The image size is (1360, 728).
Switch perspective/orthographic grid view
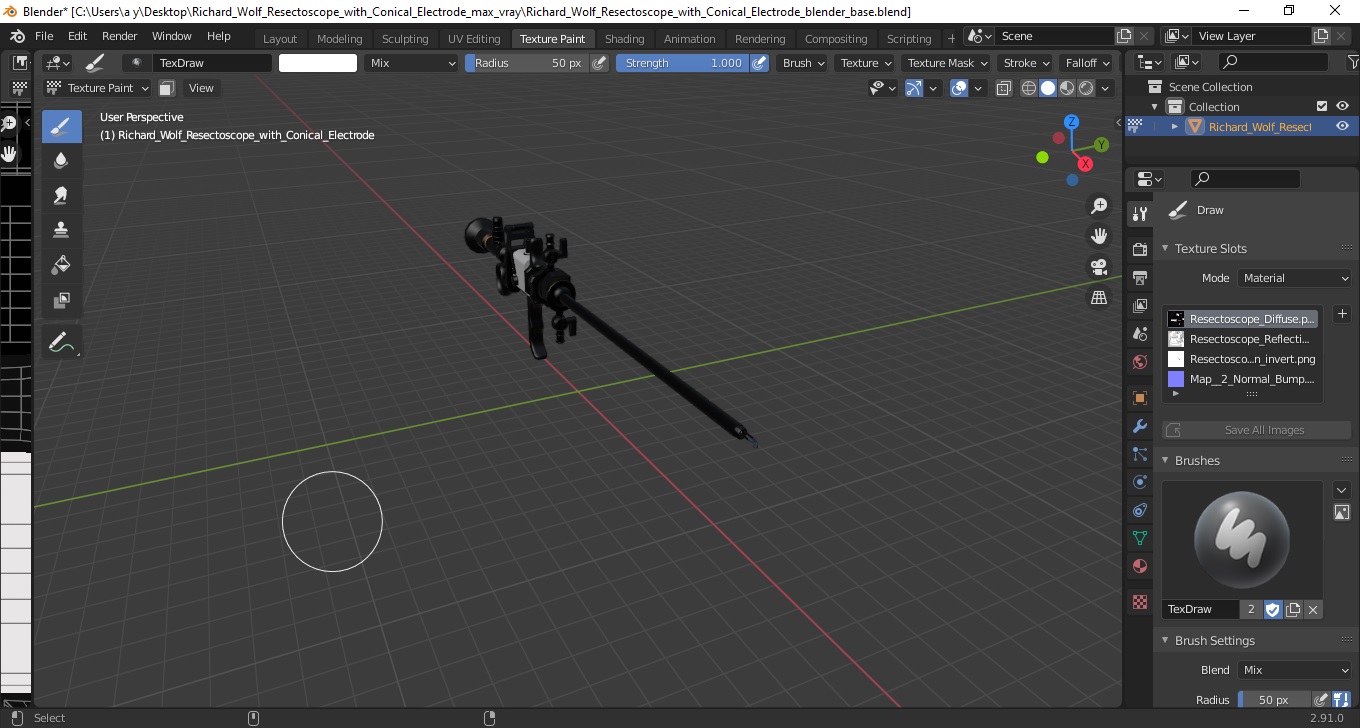tap(1099, 297)
